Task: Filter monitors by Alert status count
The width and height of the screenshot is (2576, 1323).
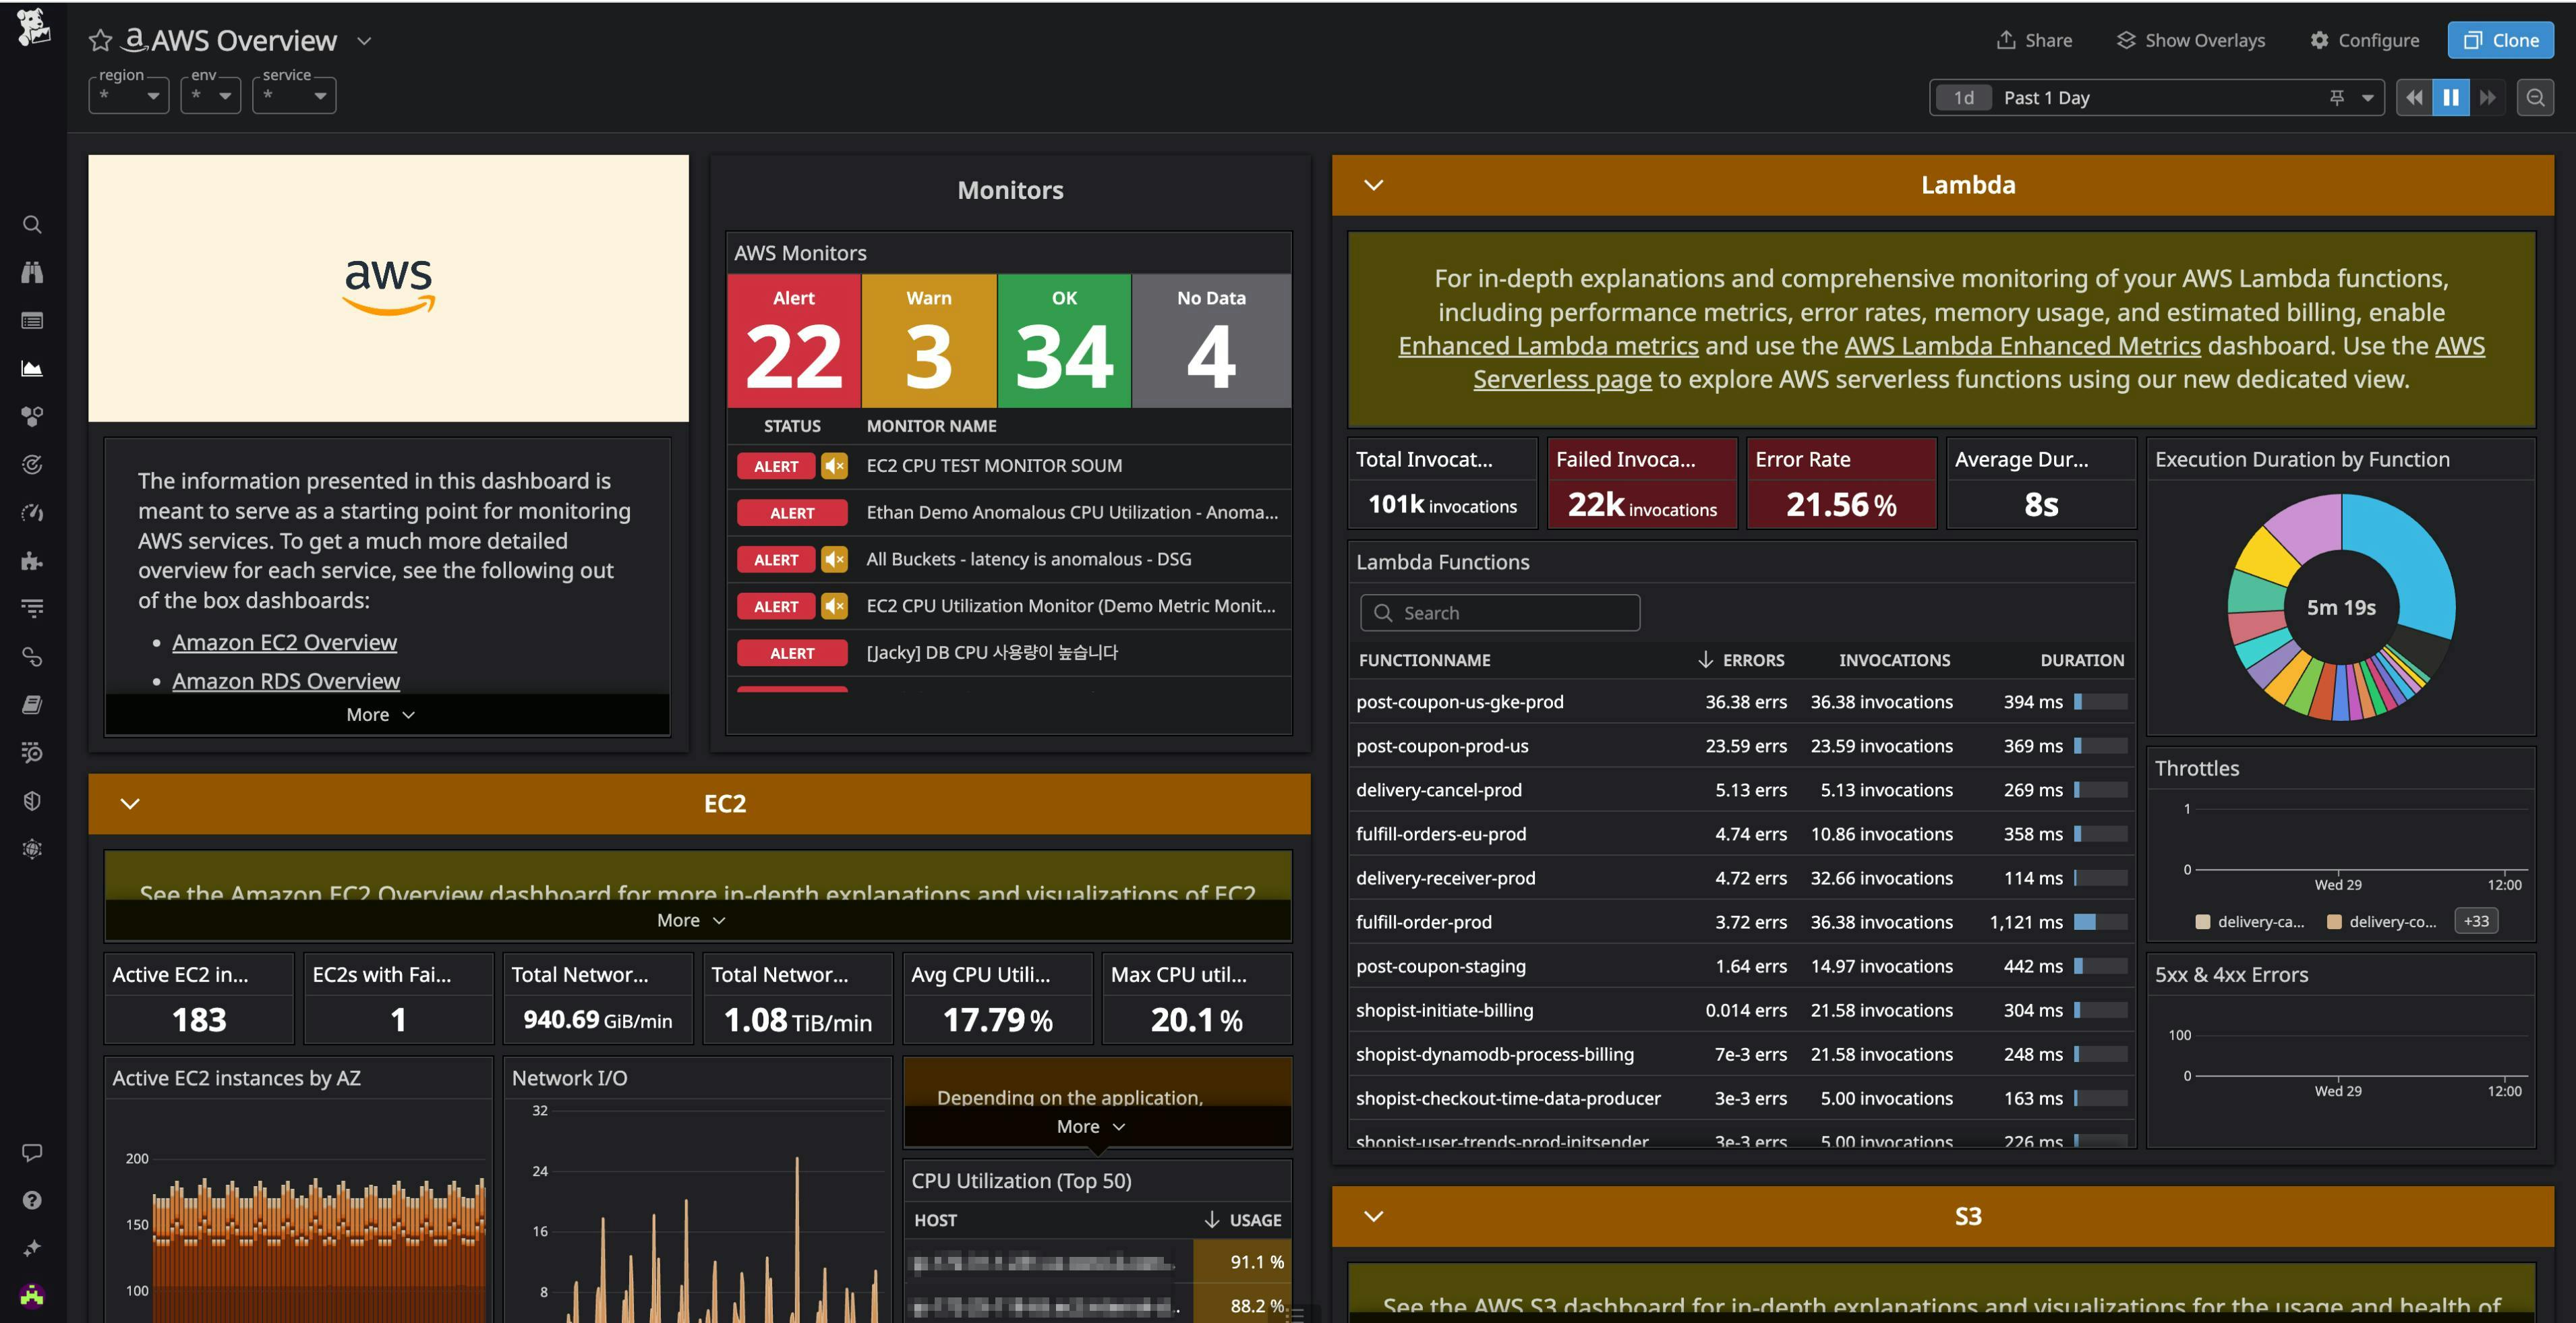Action: tap(794, 342)
